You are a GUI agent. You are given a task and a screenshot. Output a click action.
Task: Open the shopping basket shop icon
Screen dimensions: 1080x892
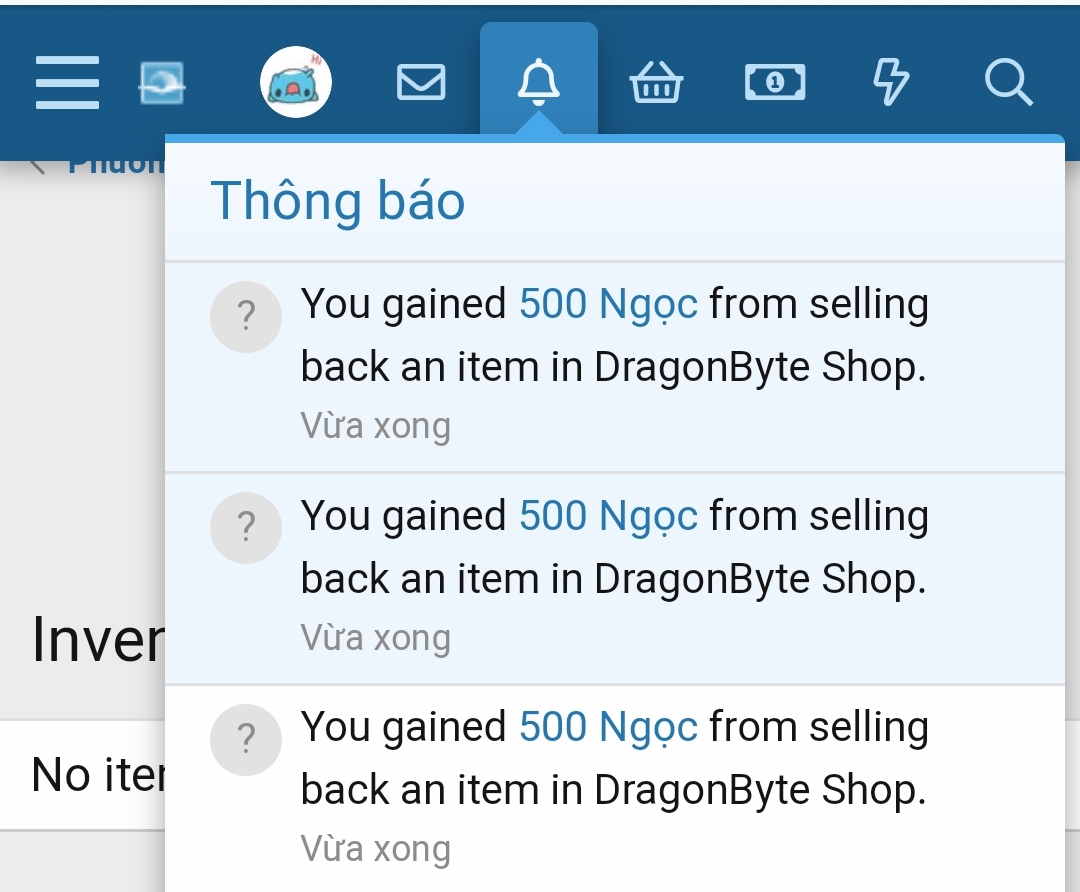click(x=656, y=83)
